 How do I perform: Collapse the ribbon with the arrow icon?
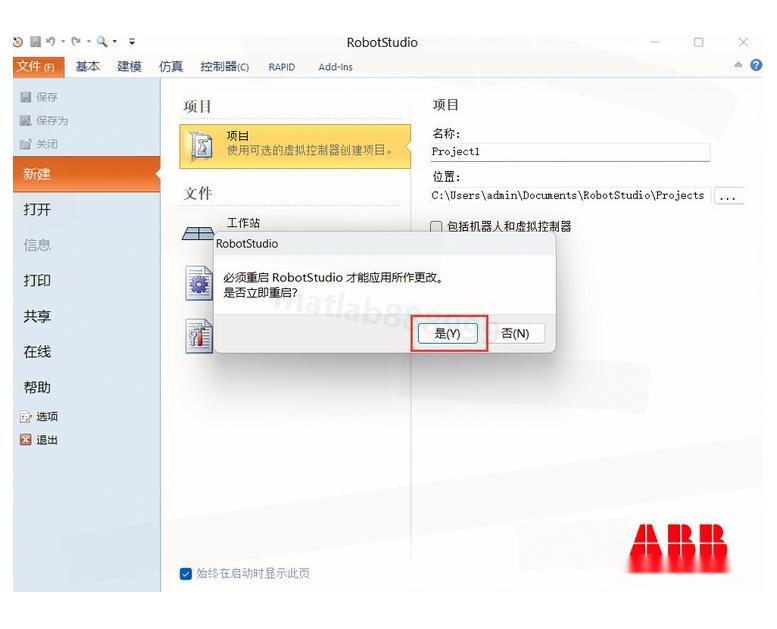point(738,65)
